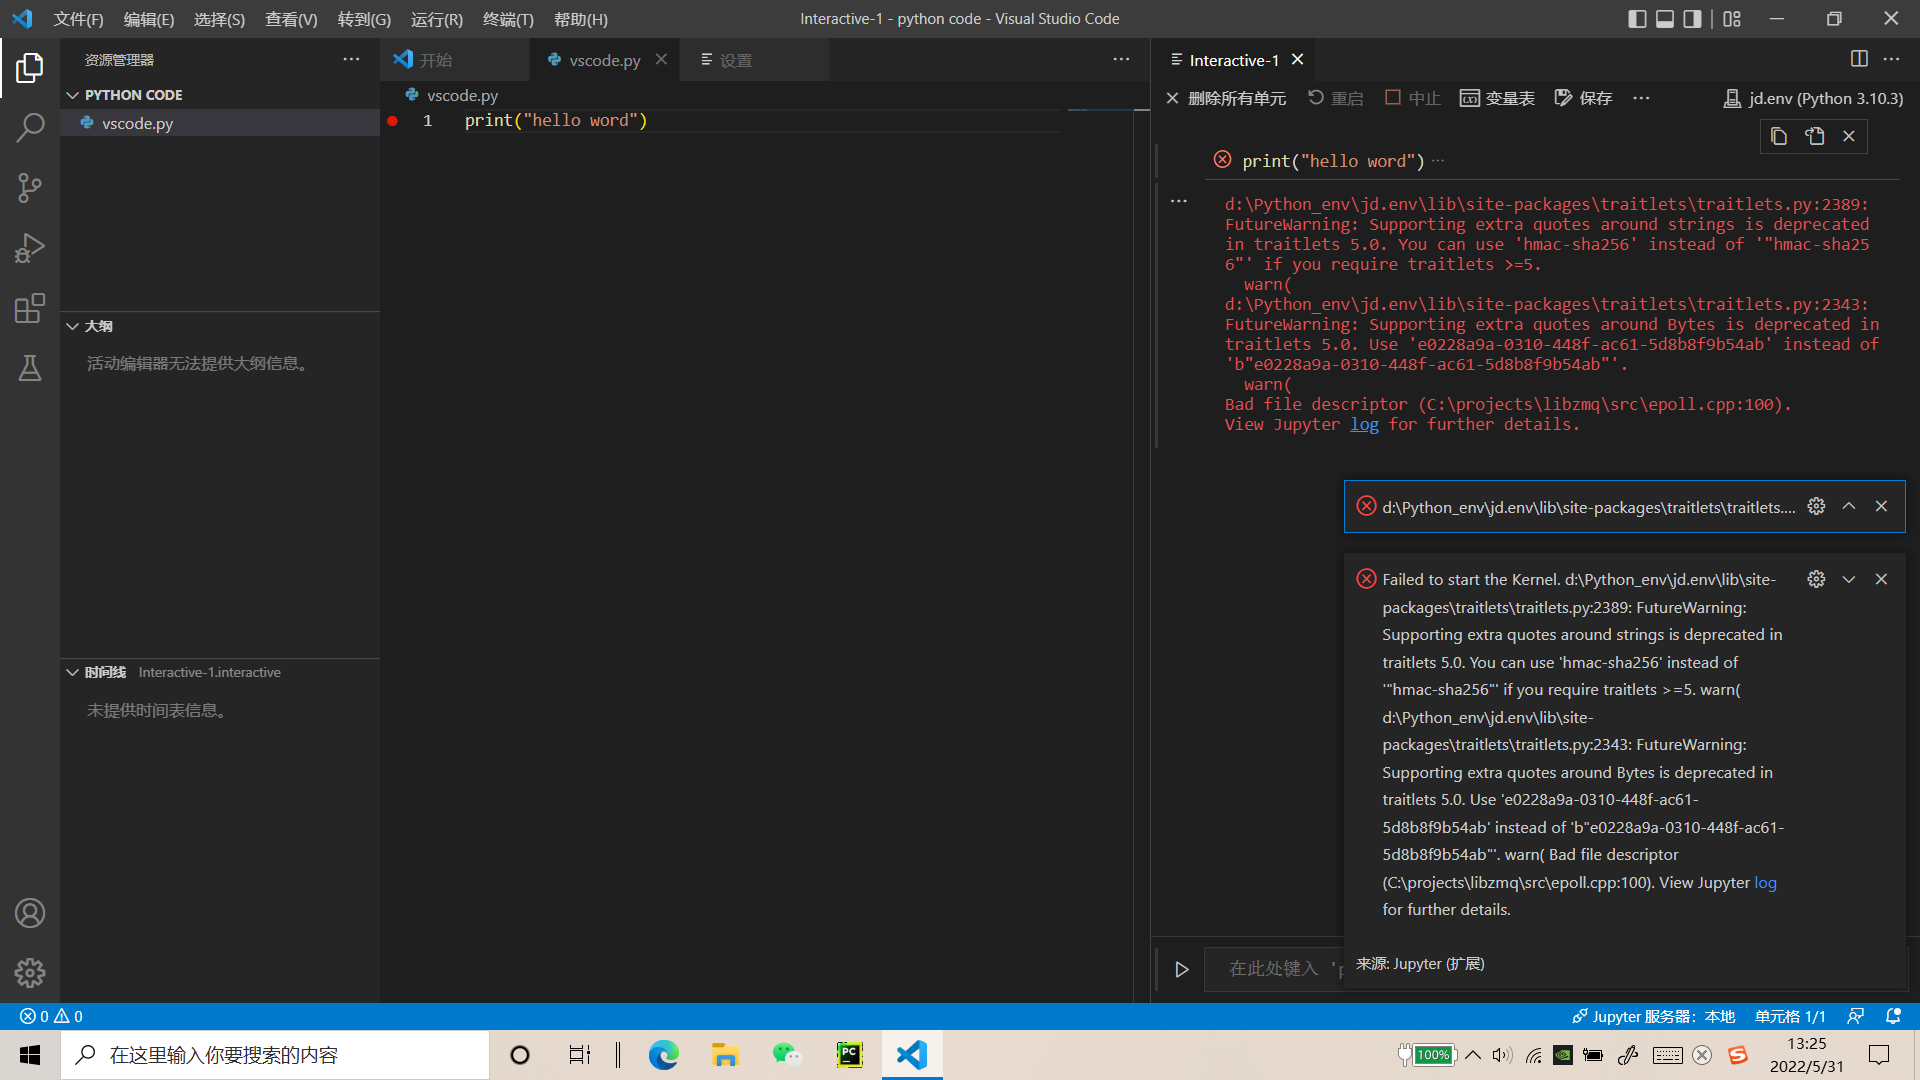Image resolution: width=1920 pixels, height=1080 pixels.
Task: Open cell output more actions ellipsis
Action: point(1179,201)
